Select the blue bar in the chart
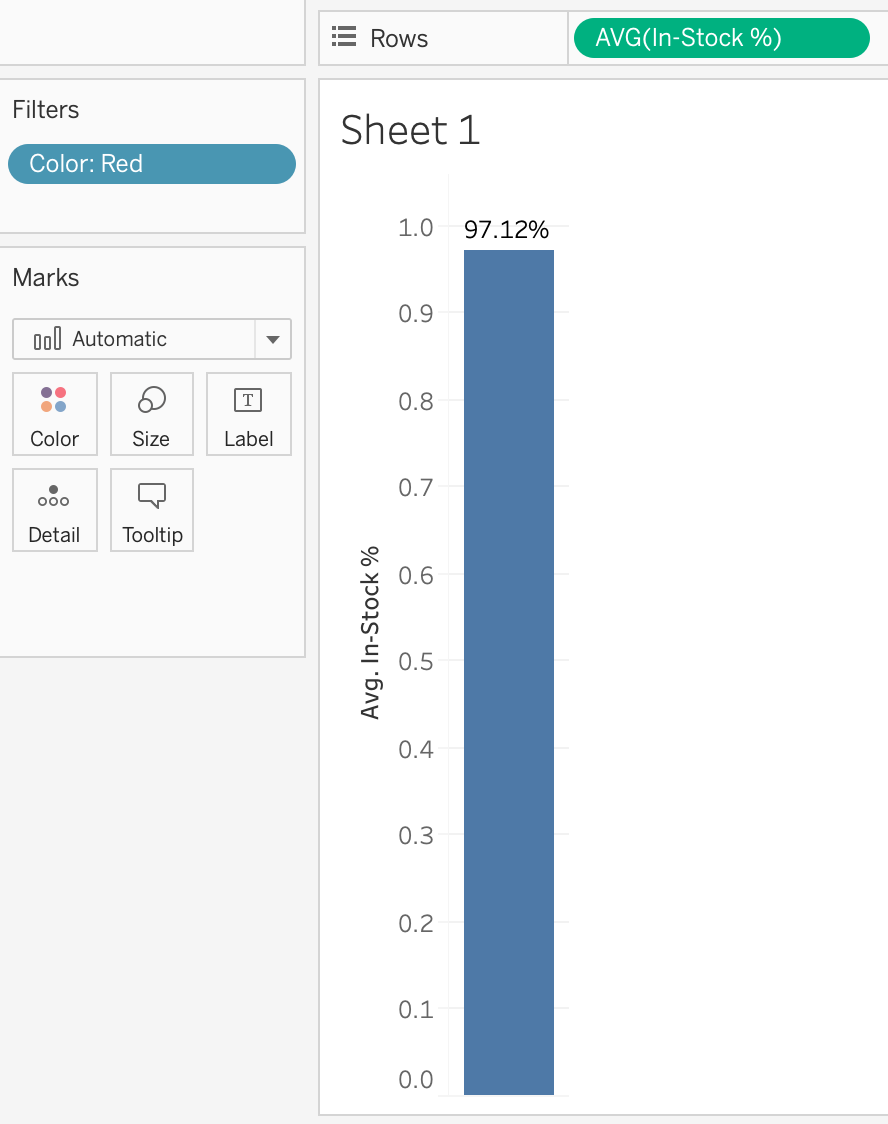The width and height of the screenshot is (888, 1124). 508,670
